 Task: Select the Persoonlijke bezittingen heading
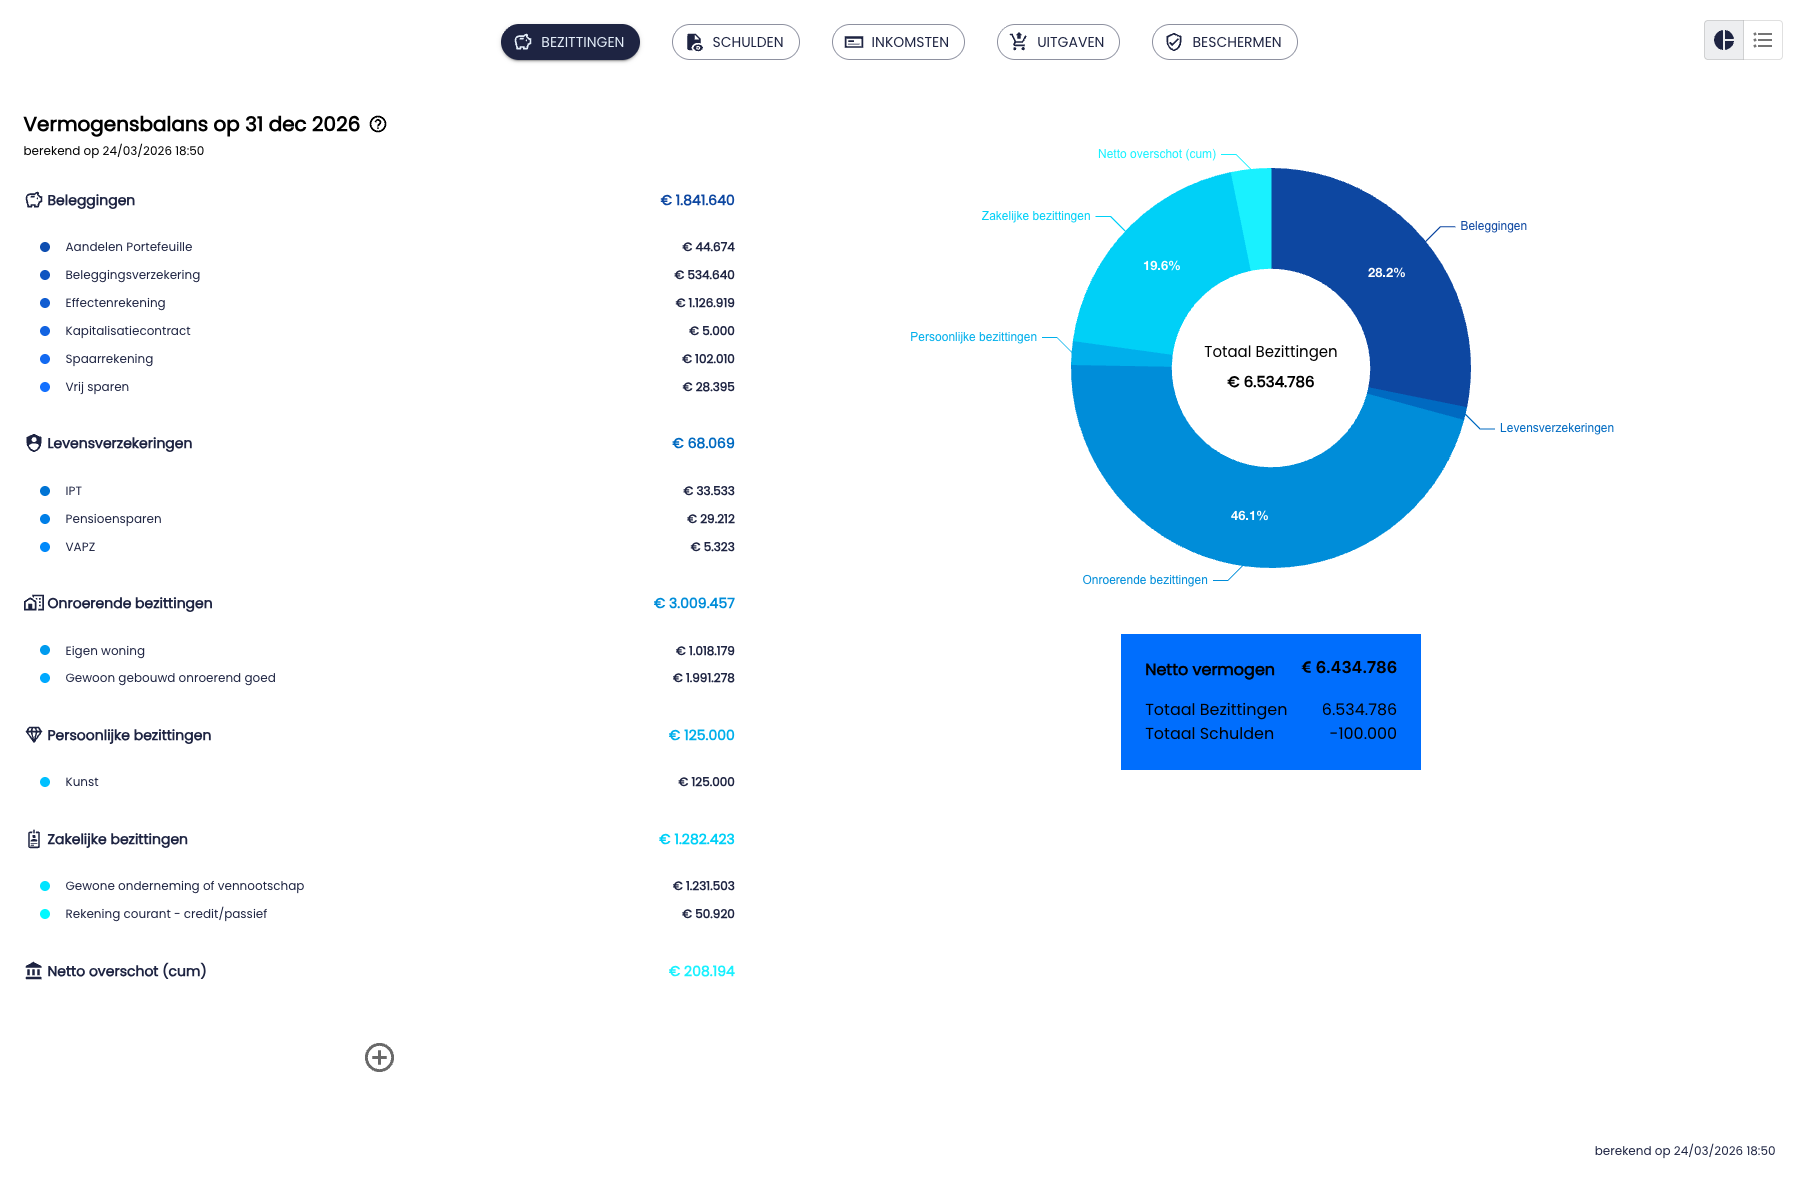pyautogui.click(x=129, y=735)
